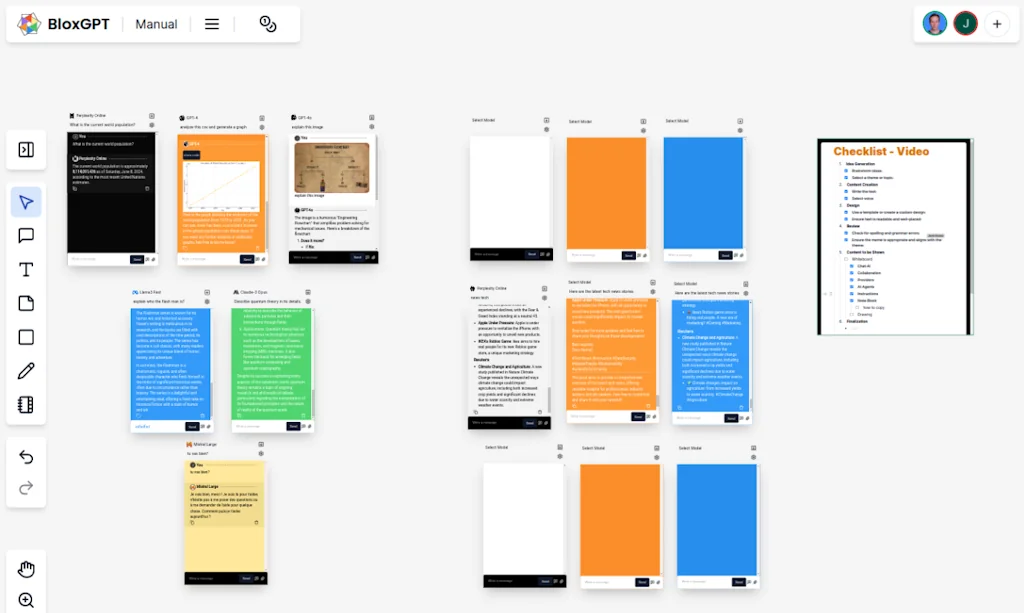Image resolution: width=1024 pixels, height=613 pixels.
Task: Open the hamburger menu in the top bar
Action: pyautogui.click(x=211, y=23)
